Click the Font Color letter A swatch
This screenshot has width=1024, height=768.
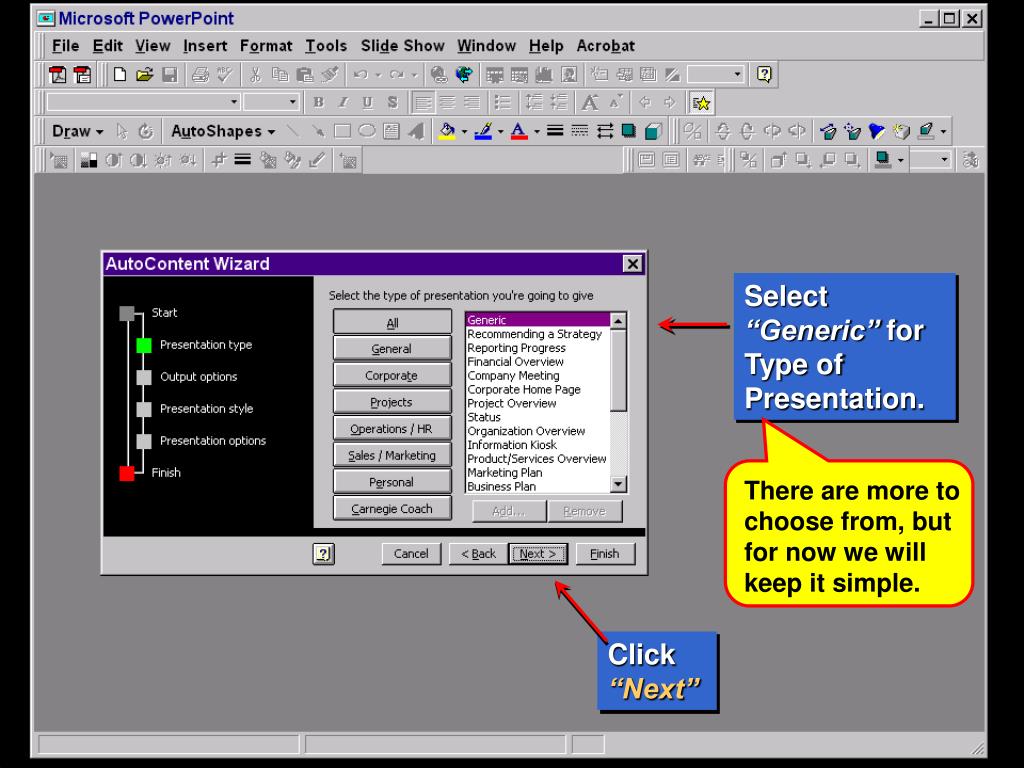(x=519, y=131)
